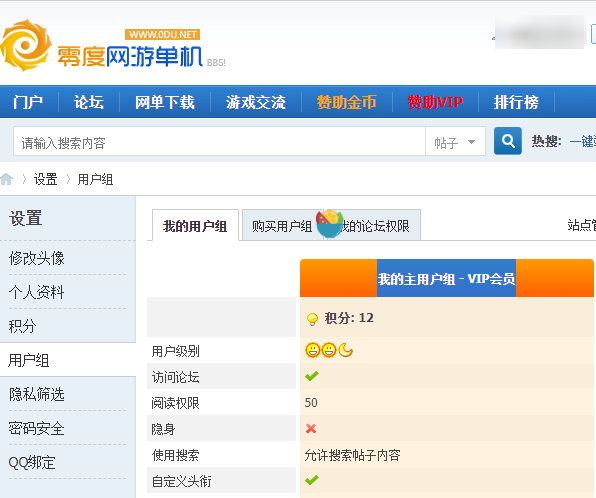596x498 pixels.
Task: Open 赞助金币 in the nav bar
Action: click(x=347, y=102)
